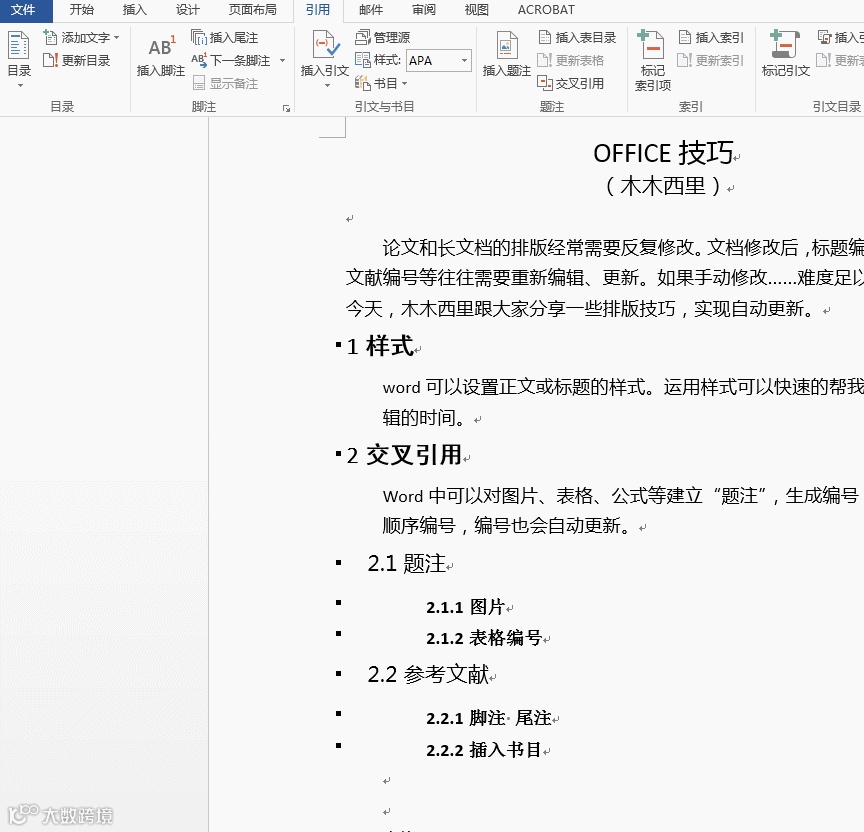Screen dimensions: 864x832
Task: Click 标记引文 mark citation icon
Action: 785,44
